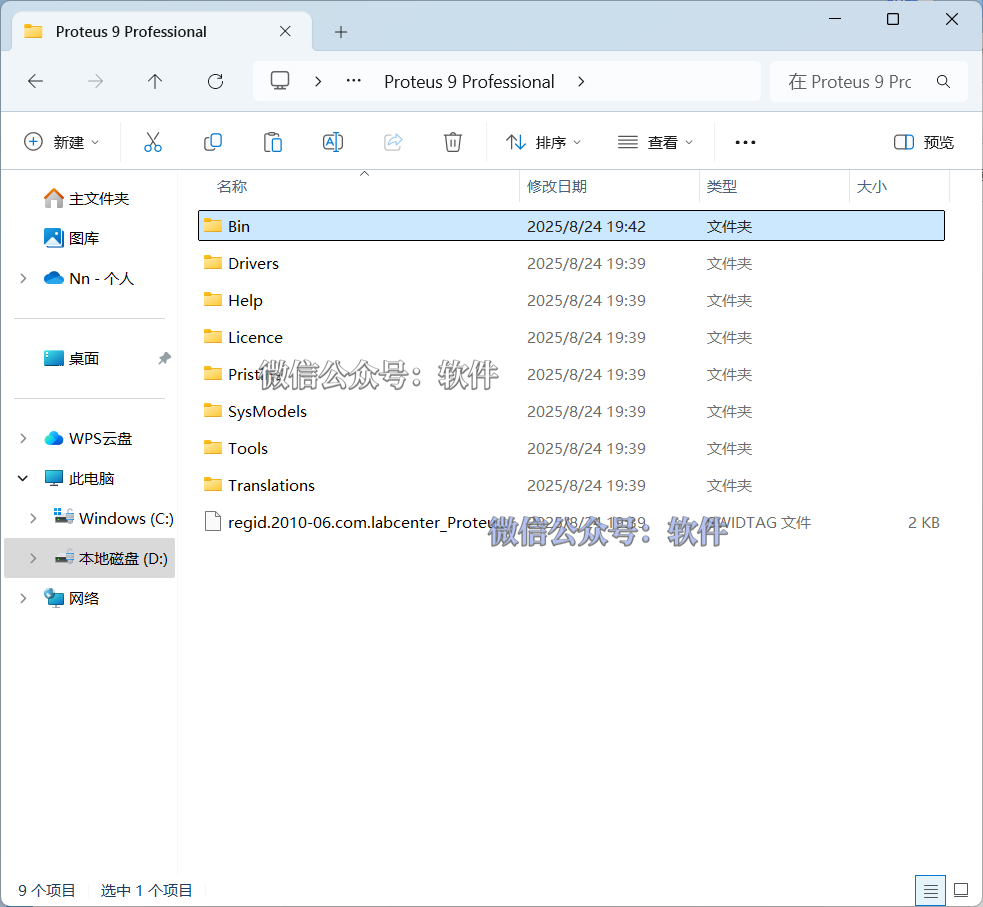Viewport: 983px width, 907px height.
Task: Minimize the File Explorer window
Action: 834,19
